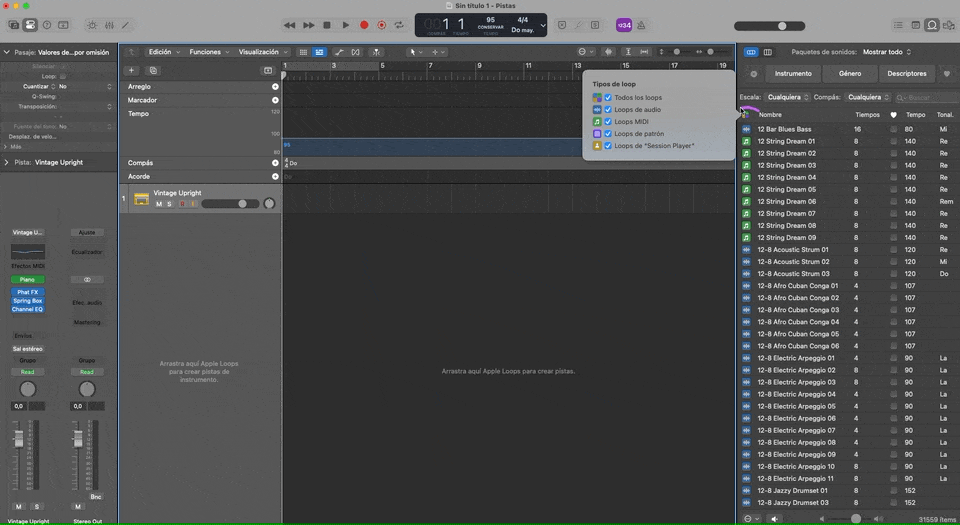Open the Editors pencil icon
The width and height of the screenshot is (960, 525).
click(126, 25)
